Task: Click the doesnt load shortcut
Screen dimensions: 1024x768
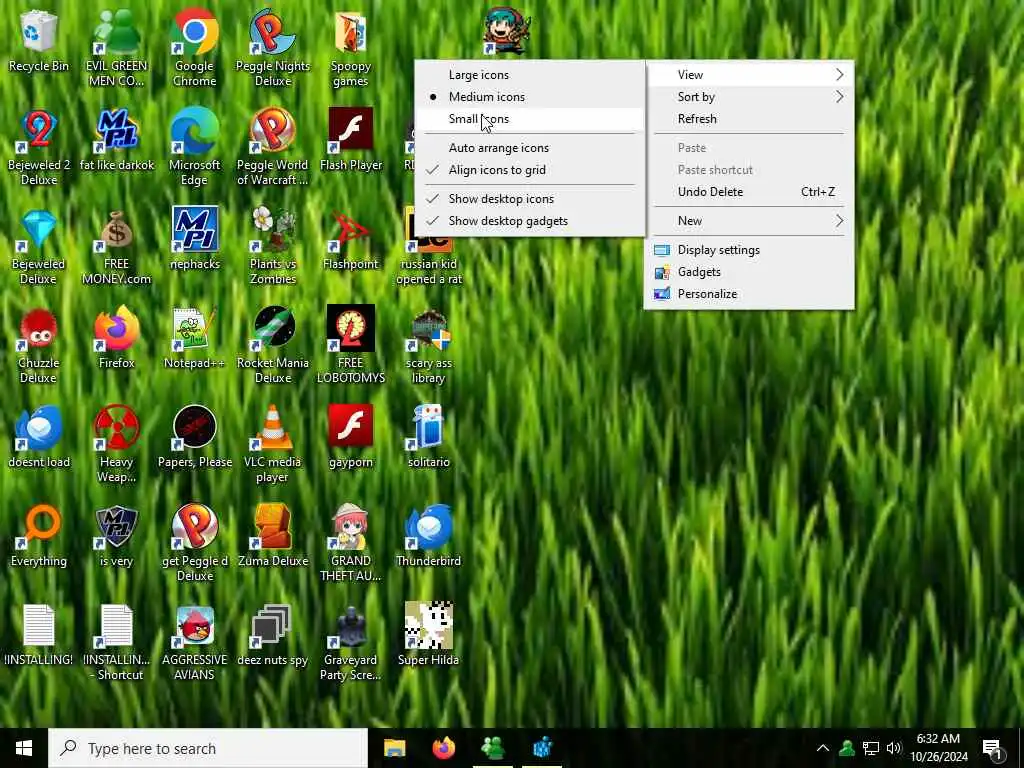Action: (x=39, y=437)
